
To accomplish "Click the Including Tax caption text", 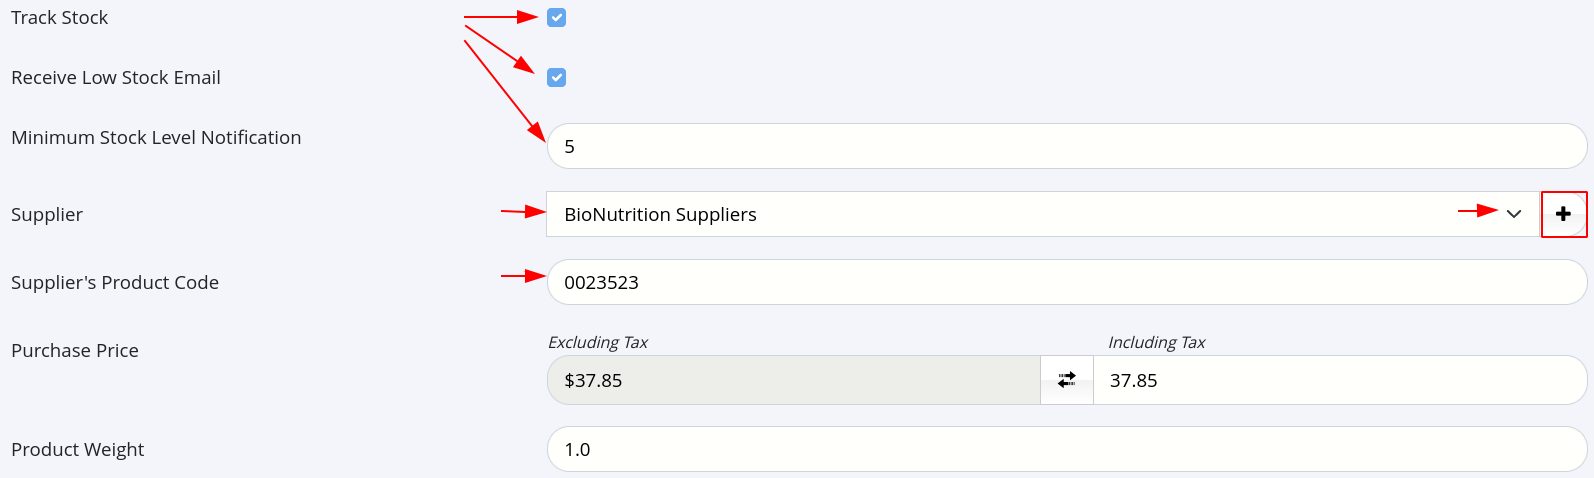I will click(1157, 342).
